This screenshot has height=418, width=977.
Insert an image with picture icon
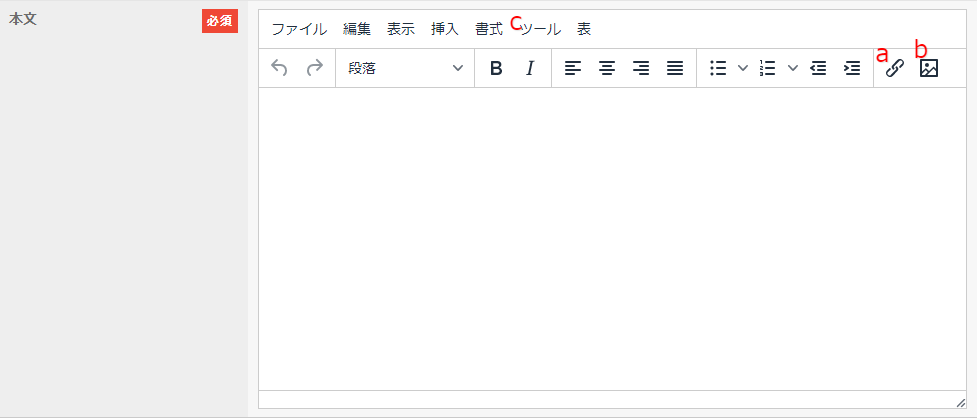[x=929, y=68]
